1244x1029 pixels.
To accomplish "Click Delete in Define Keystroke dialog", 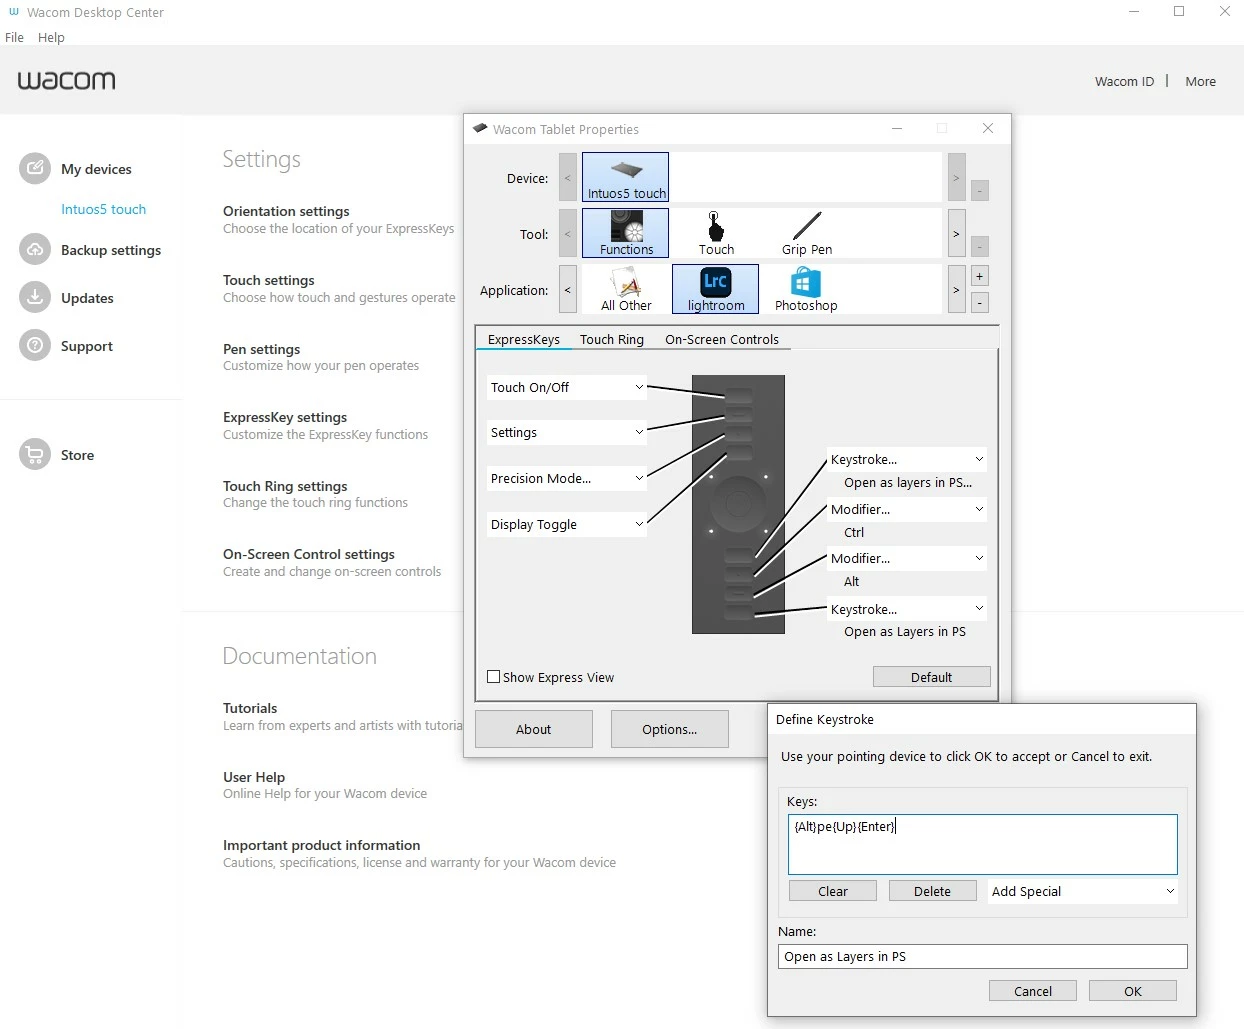I will point(933,891).
